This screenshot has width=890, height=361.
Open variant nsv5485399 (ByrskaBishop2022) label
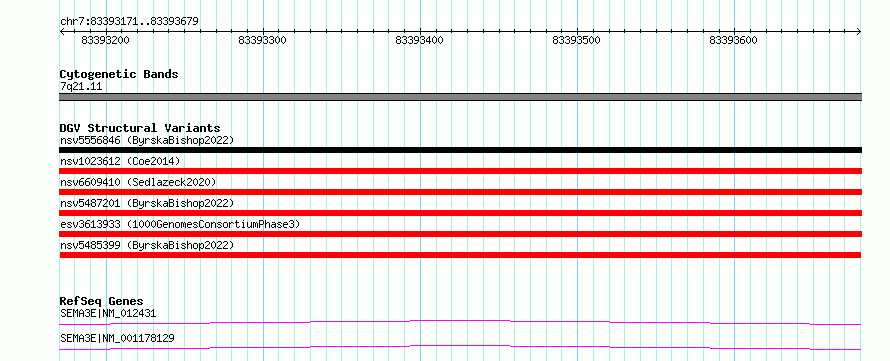(147, 245)
